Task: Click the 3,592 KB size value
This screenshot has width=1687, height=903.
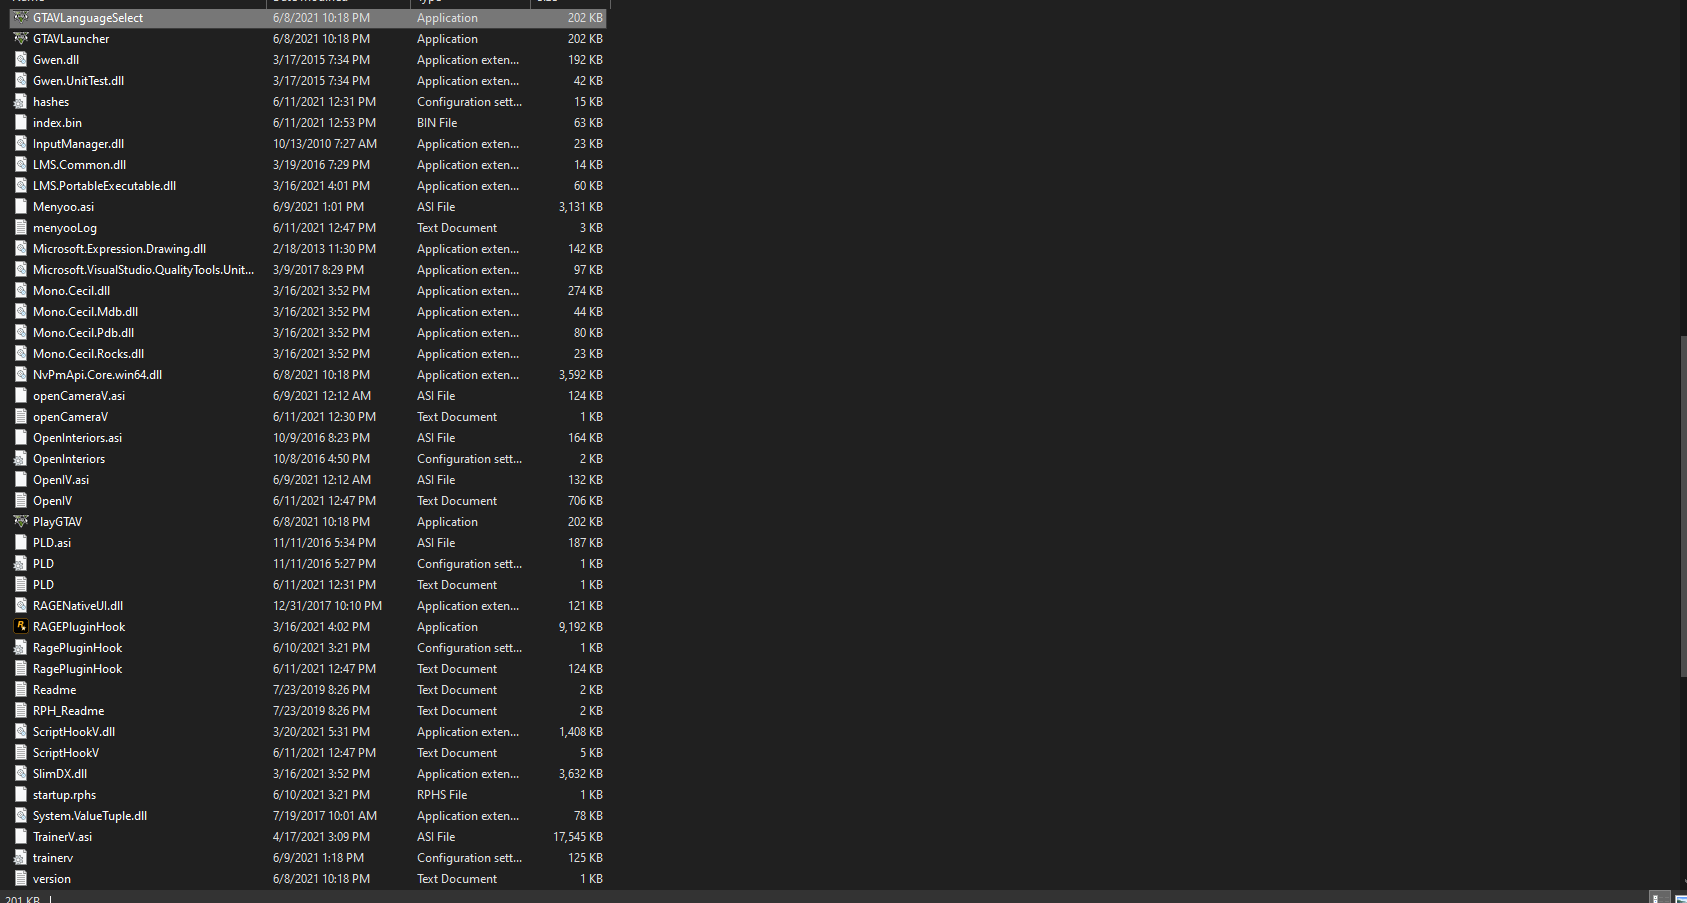Action: coord(580,375)
